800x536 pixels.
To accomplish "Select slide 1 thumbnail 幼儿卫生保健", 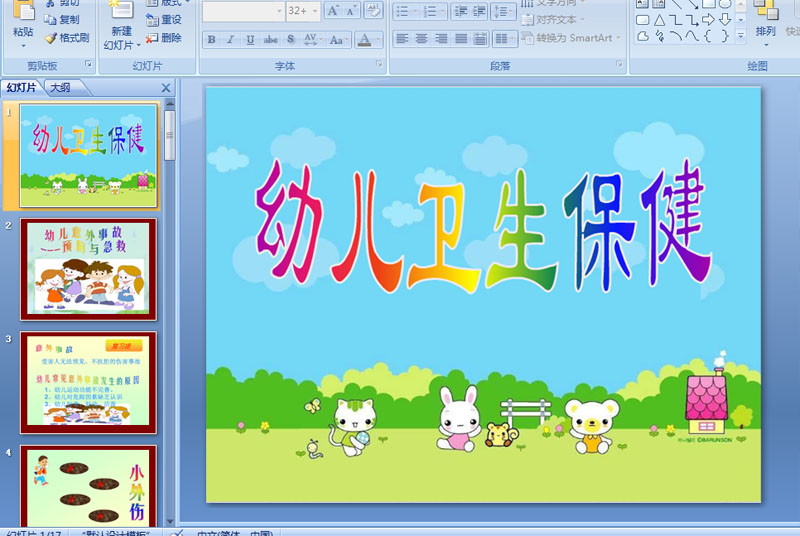I will point(88,156).
